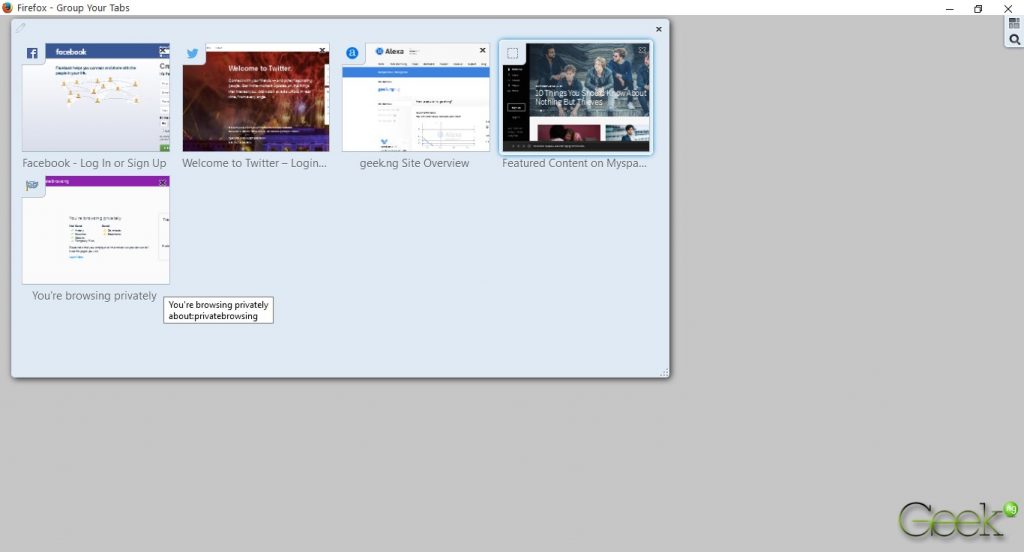
Task: Click the 'Facebook - Log In or Sign Up' title
Action: [95, 163]
